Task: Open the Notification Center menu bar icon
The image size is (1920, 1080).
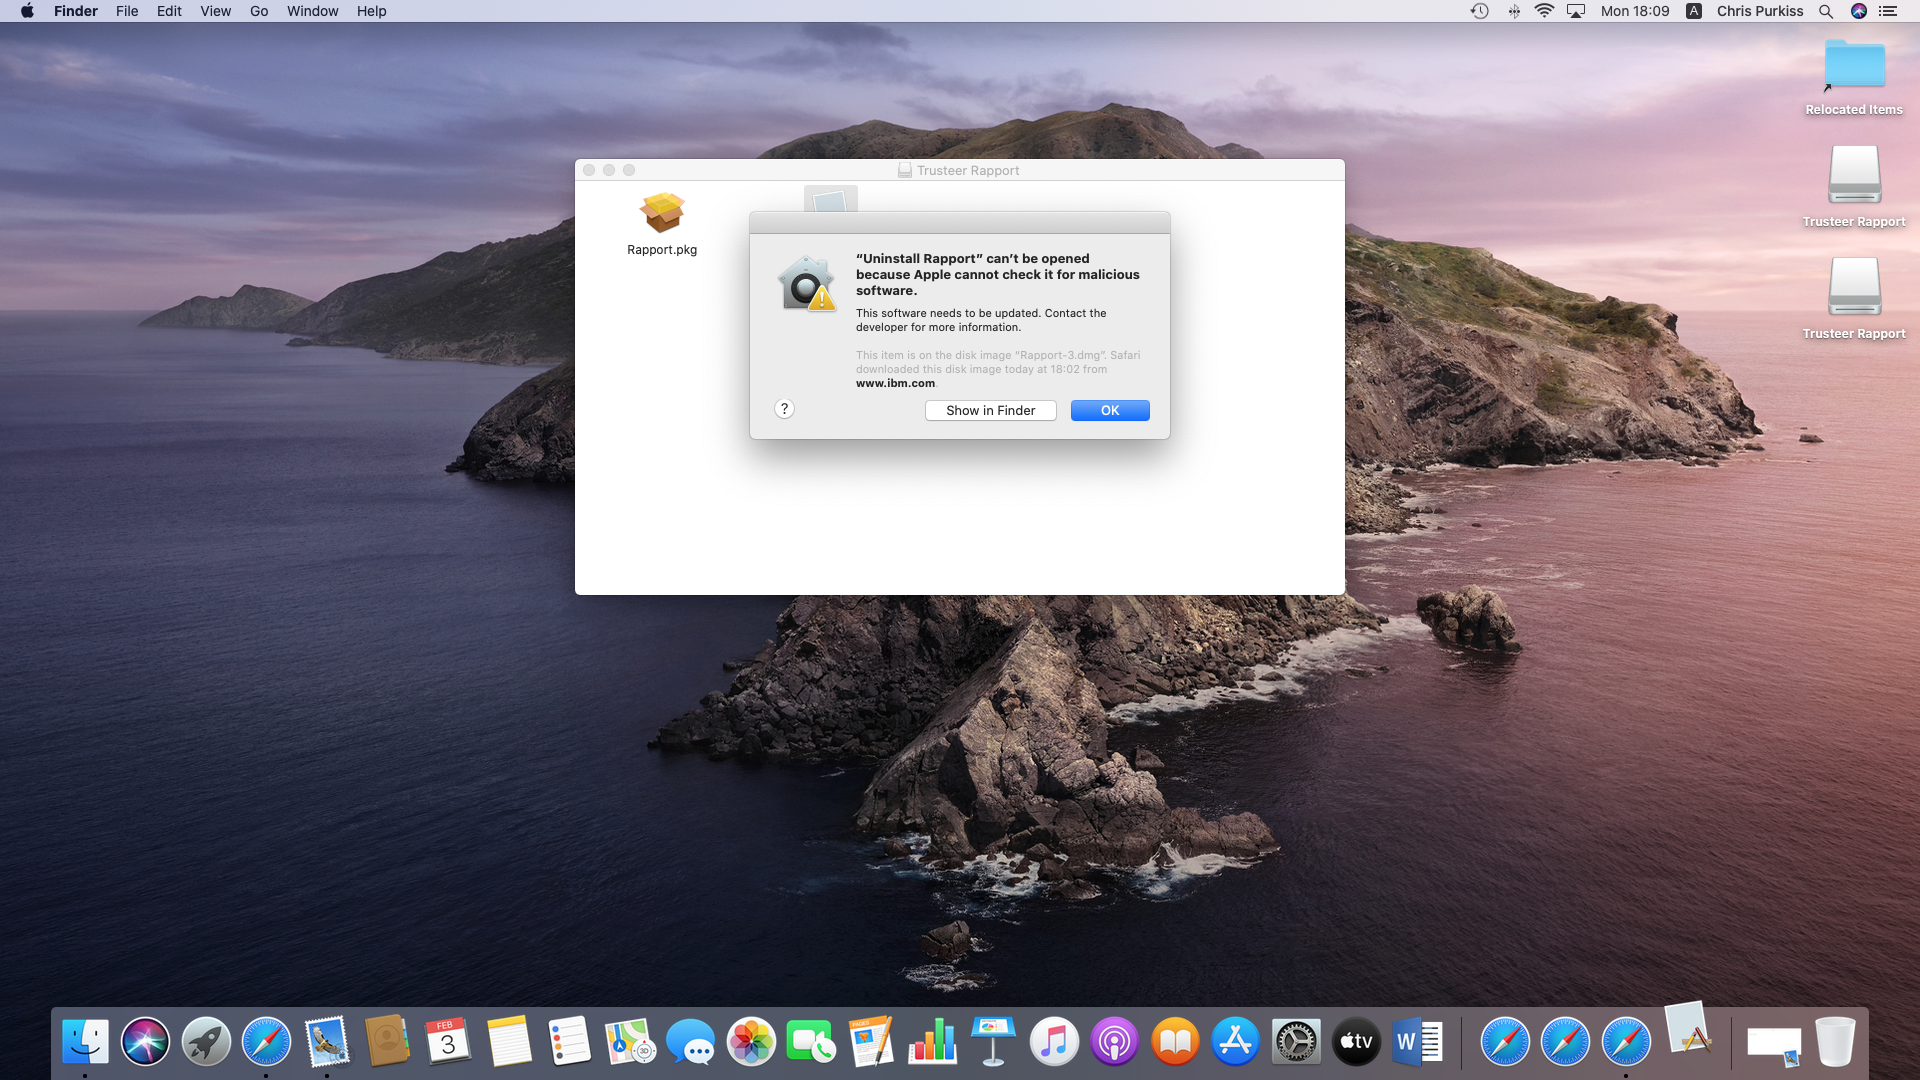Action: point(1888,11)
